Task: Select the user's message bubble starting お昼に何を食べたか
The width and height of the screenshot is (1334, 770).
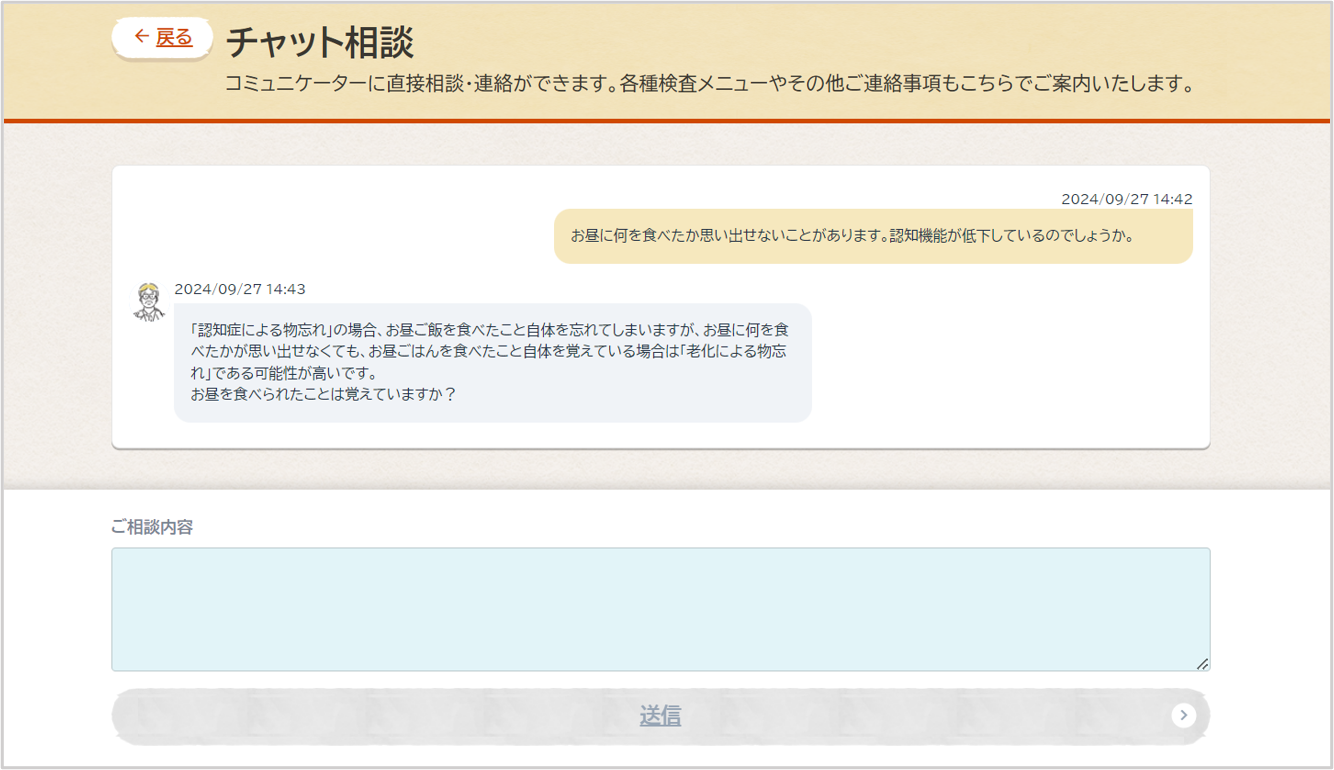Action: 872,236
